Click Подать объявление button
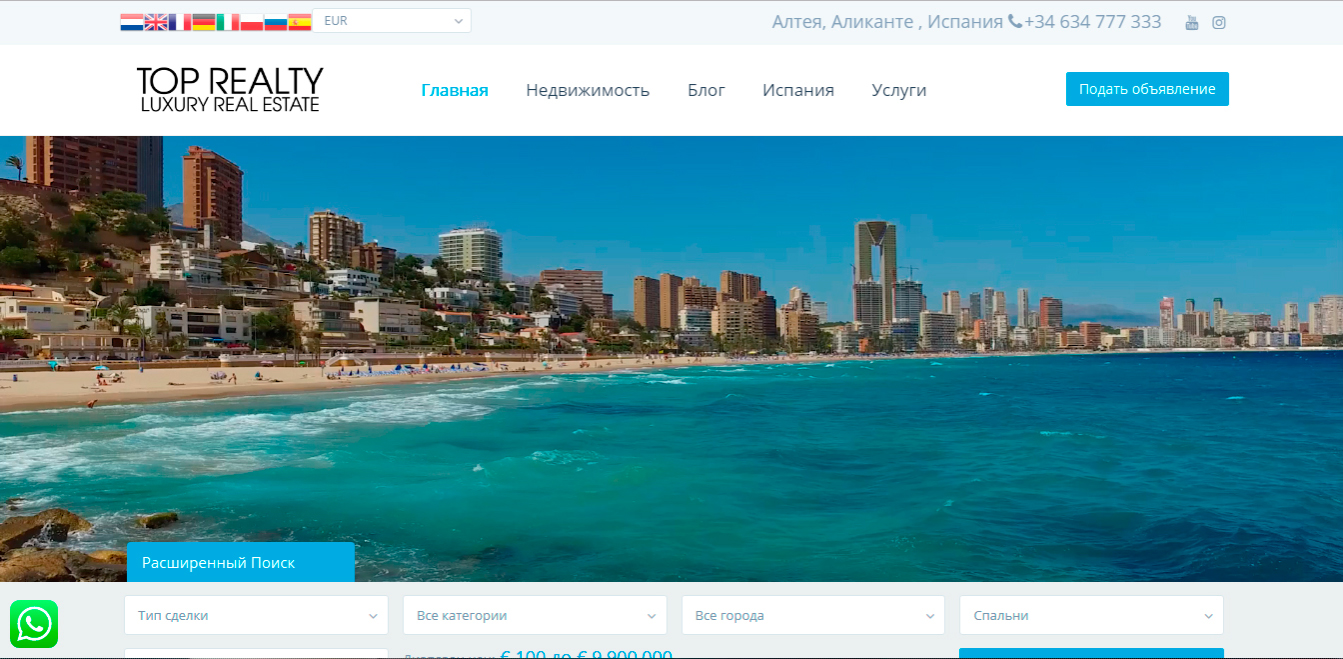The width and height of the screenshot is (1343, 659). click(1147, 89)
